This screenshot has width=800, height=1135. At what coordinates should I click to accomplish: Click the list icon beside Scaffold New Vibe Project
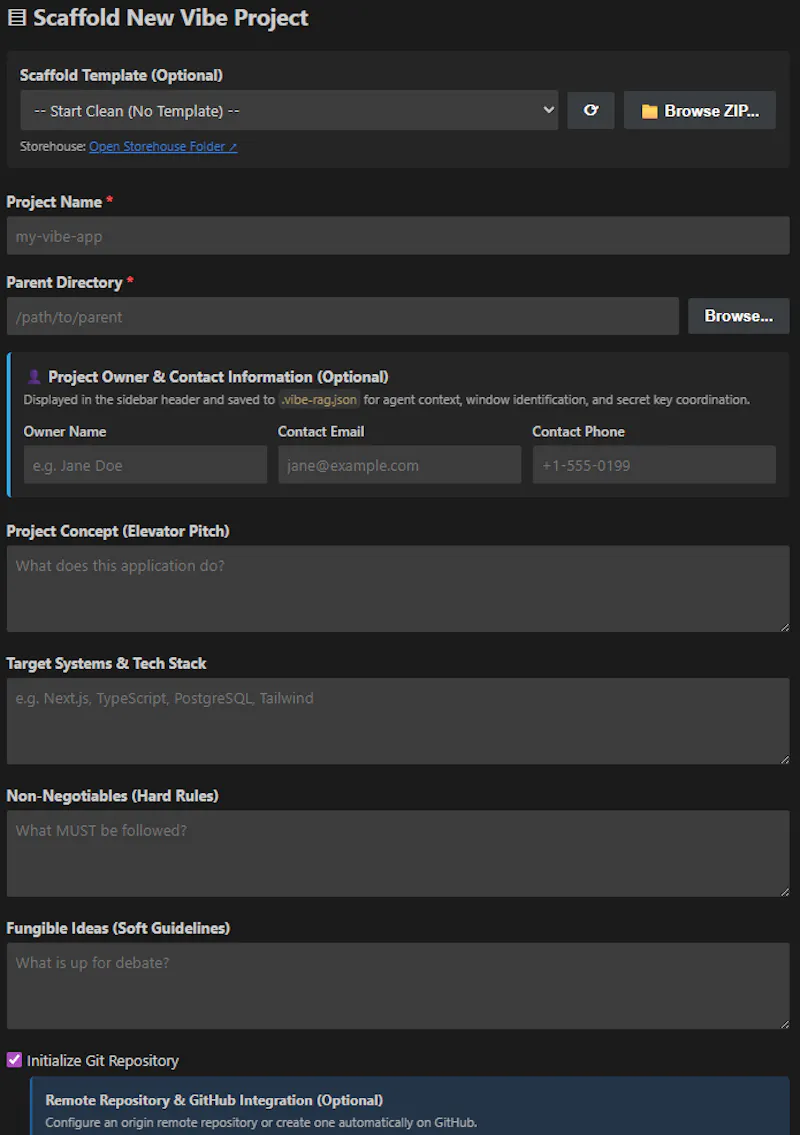[16, 17]
